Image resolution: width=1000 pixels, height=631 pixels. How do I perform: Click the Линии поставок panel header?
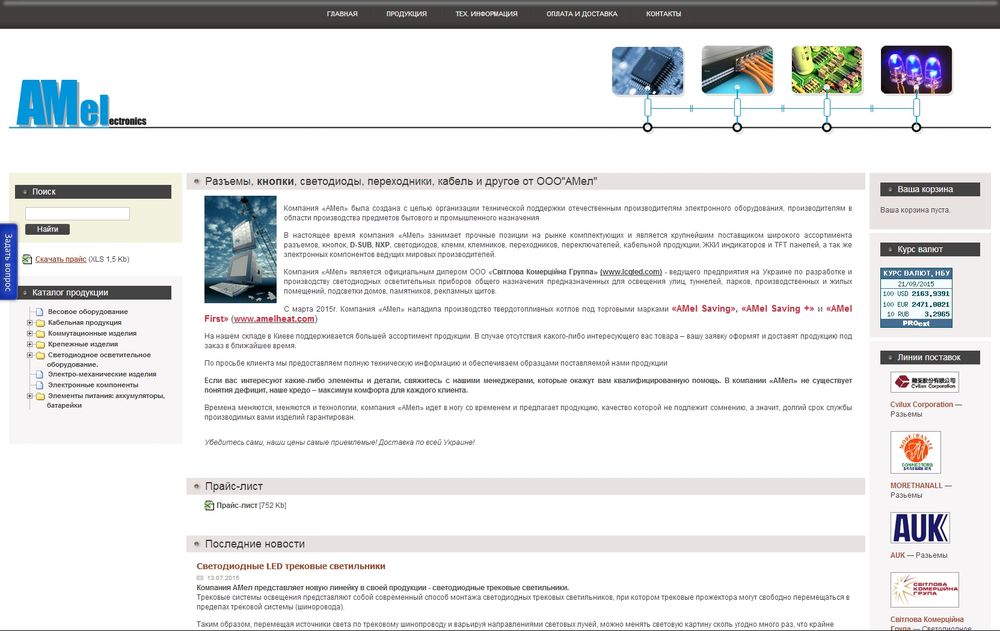pyautogui.click(x=930, y=357)
